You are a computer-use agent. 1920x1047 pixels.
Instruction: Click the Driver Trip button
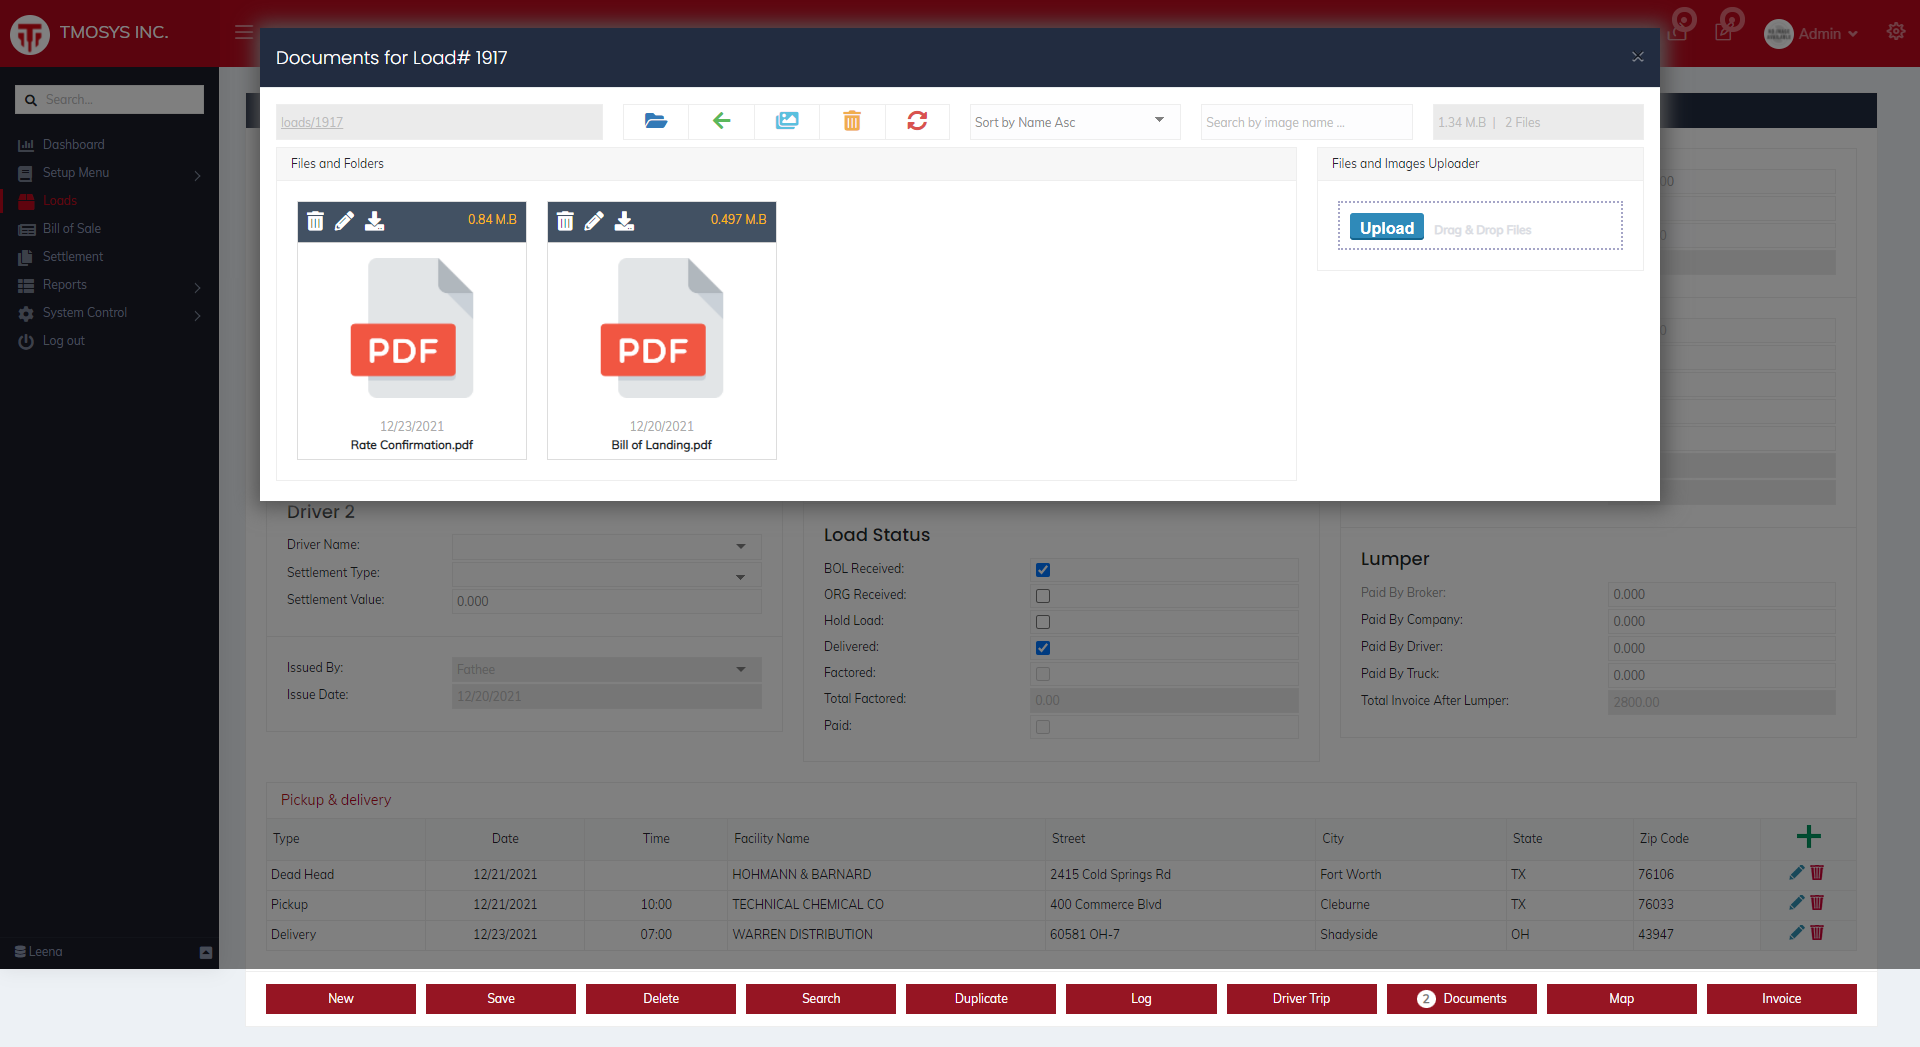point(1301,998)
